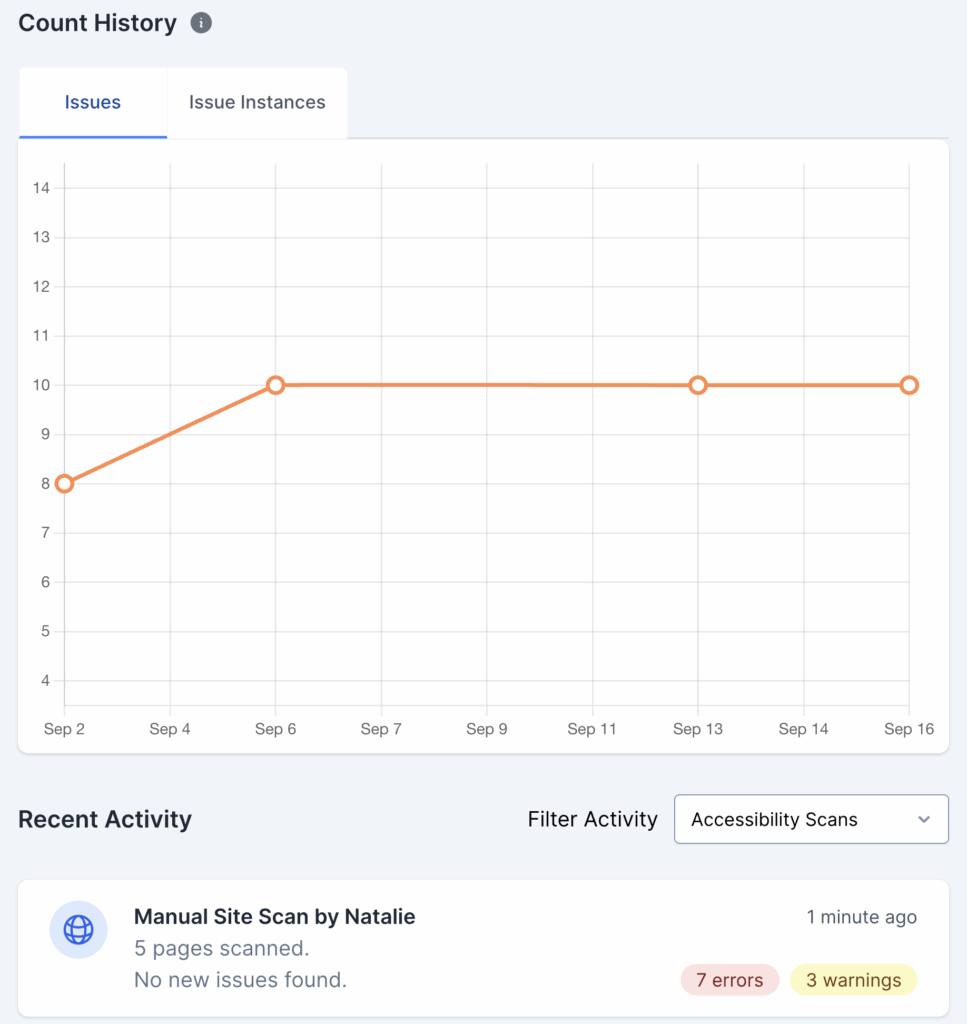Viewport: 967px width, 1024px height.
Task: Click the Recent Activity heading
Action: pos(105,820)
